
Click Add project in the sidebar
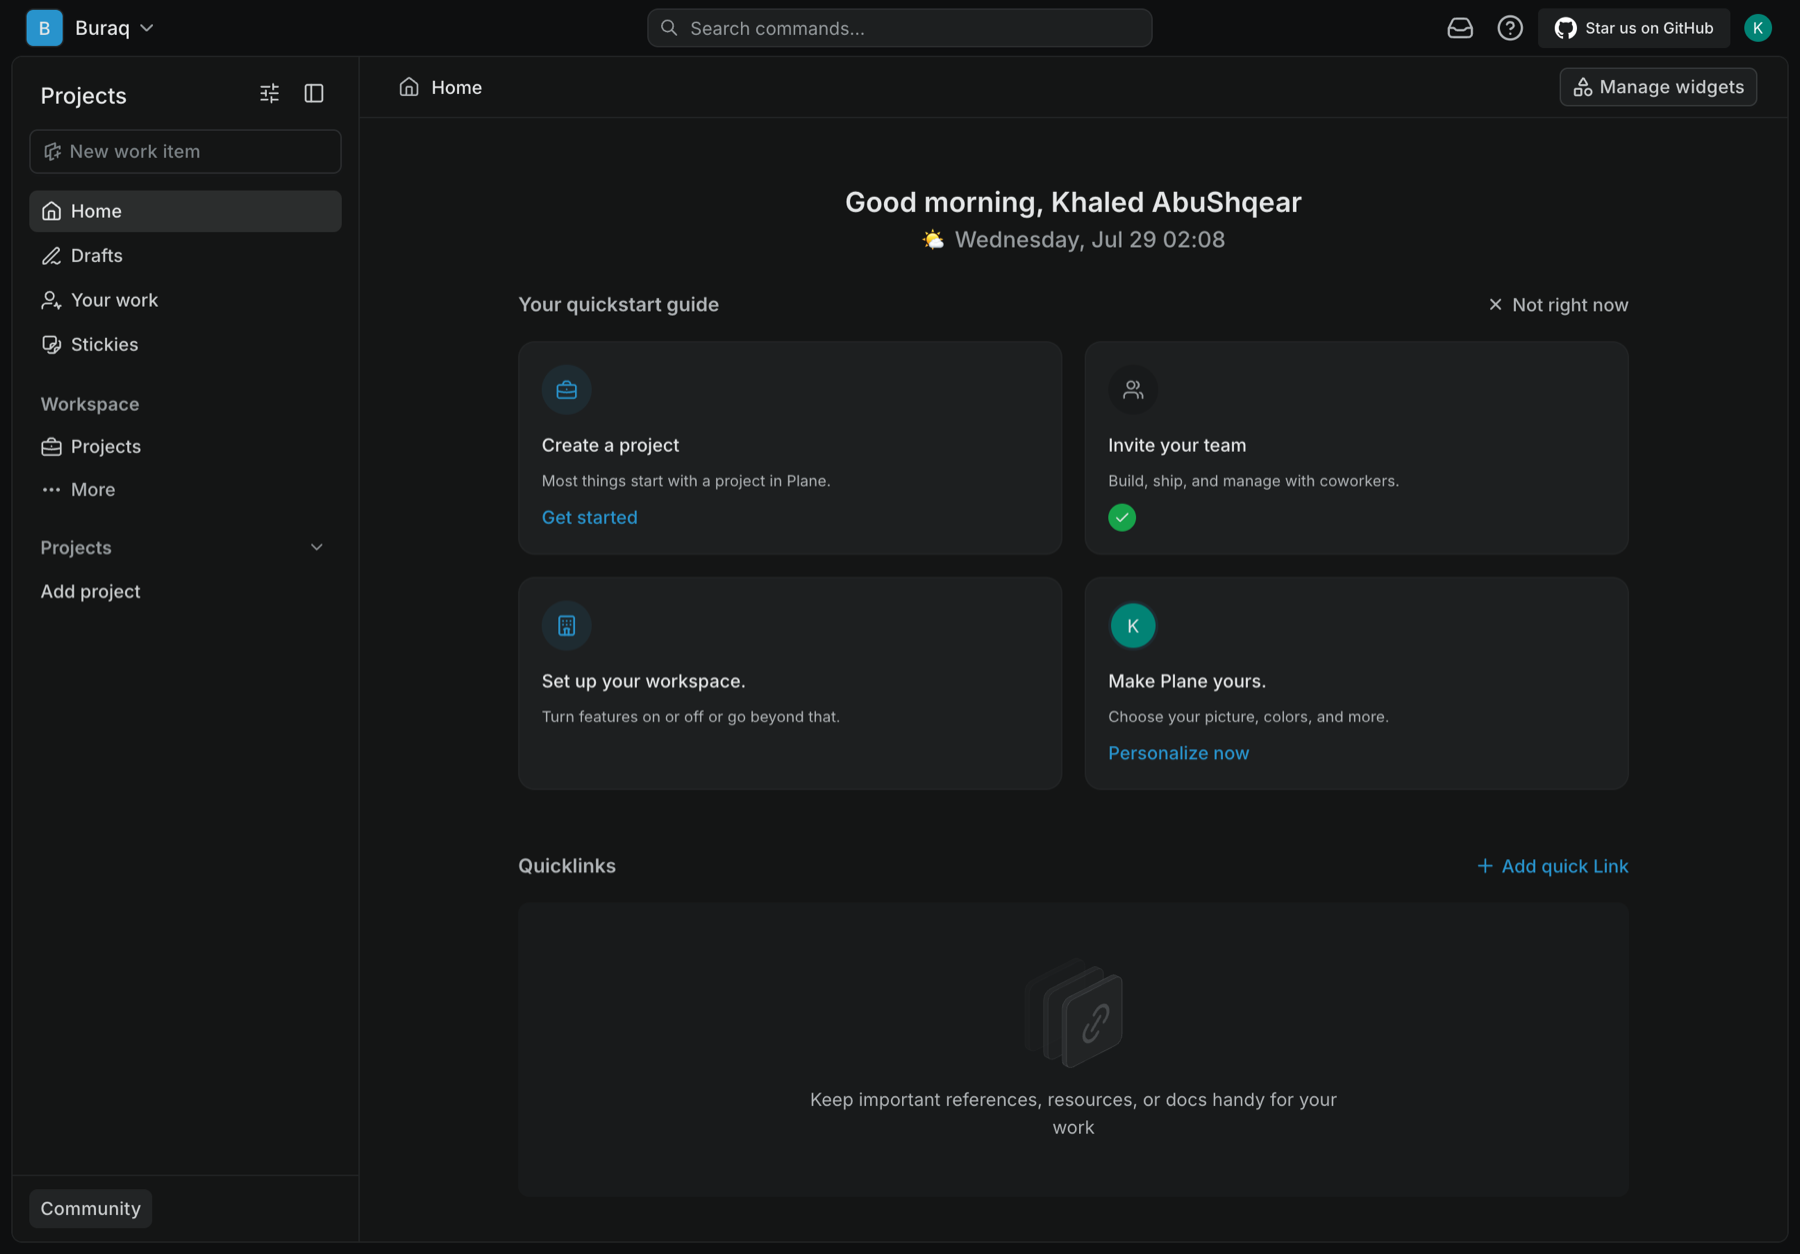90,592
